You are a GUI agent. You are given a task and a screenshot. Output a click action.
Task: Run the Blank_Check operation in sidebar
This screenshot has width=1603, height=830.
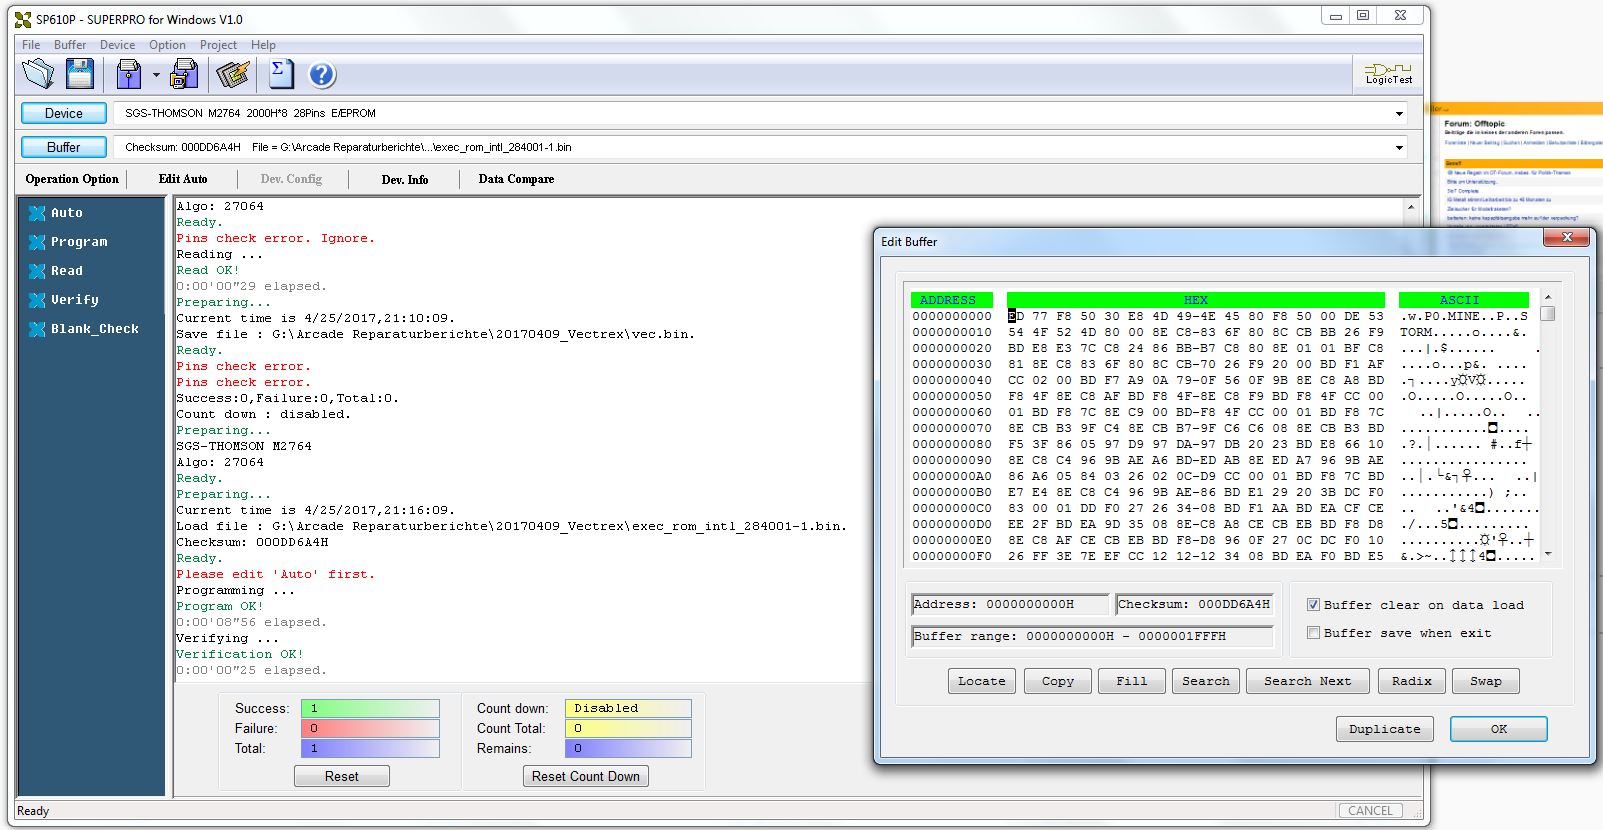94,329
